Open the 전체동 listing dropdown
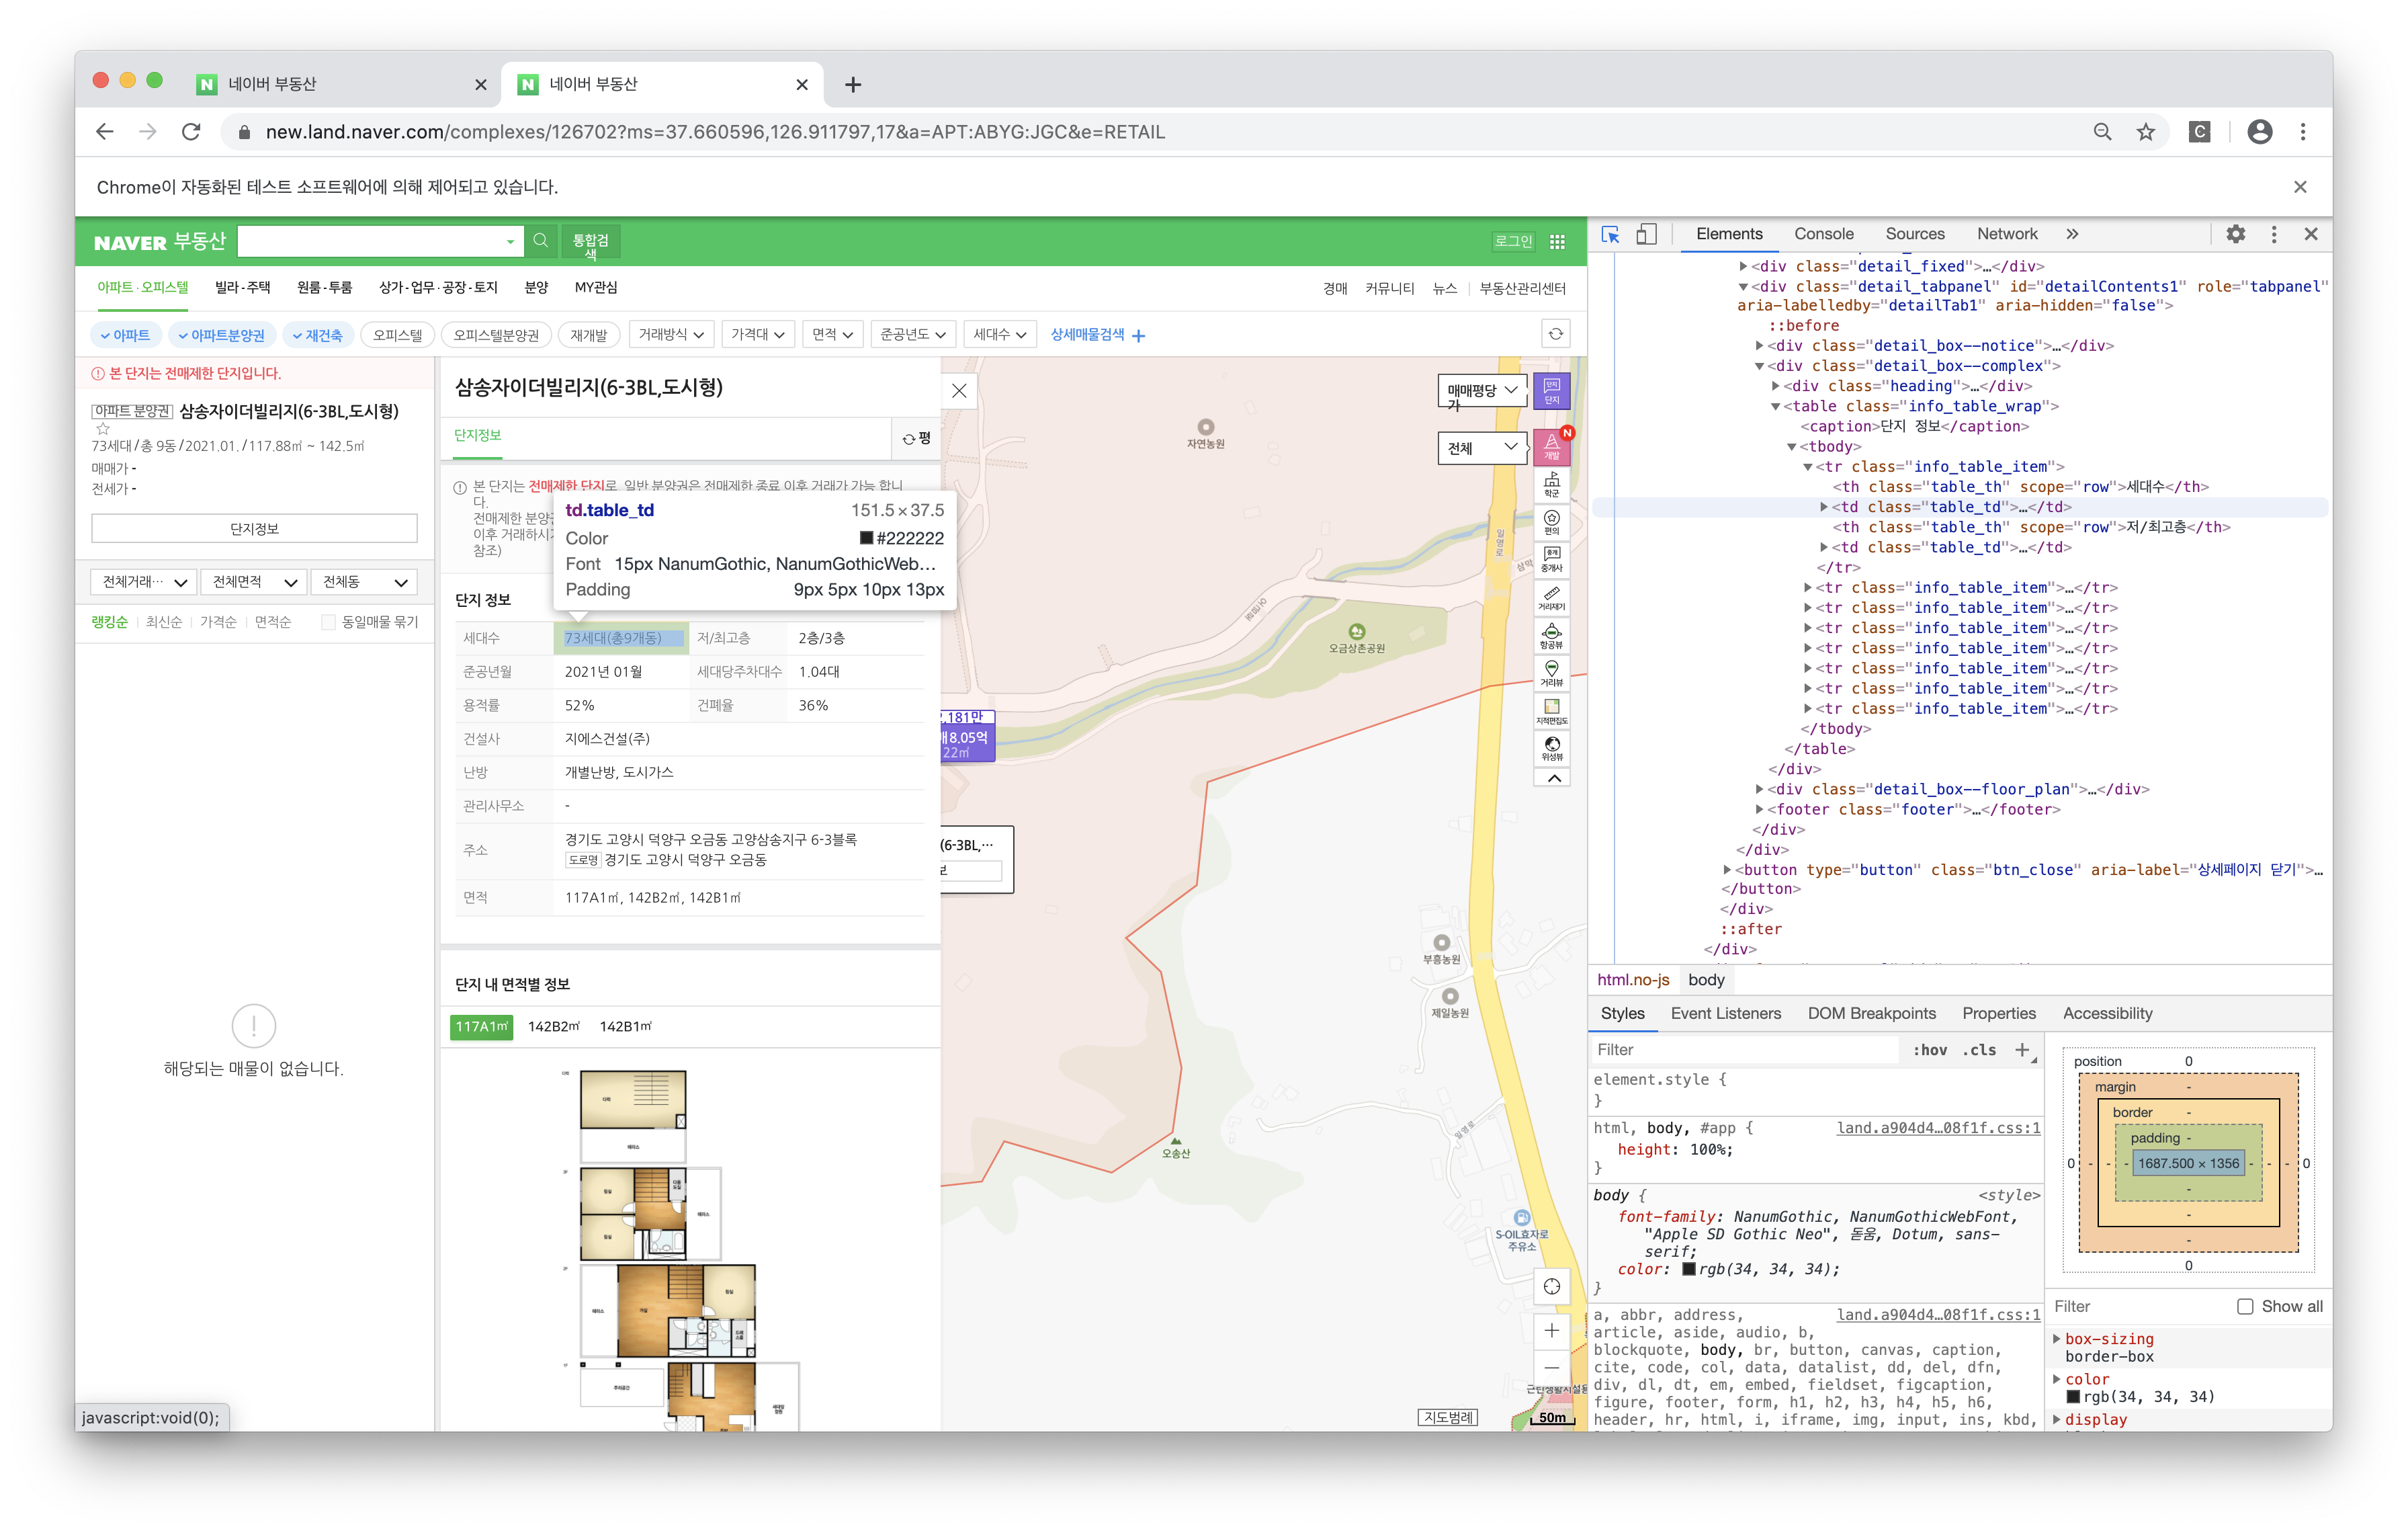Screen dimensions: 2408x1531 (x=364, y=582)
